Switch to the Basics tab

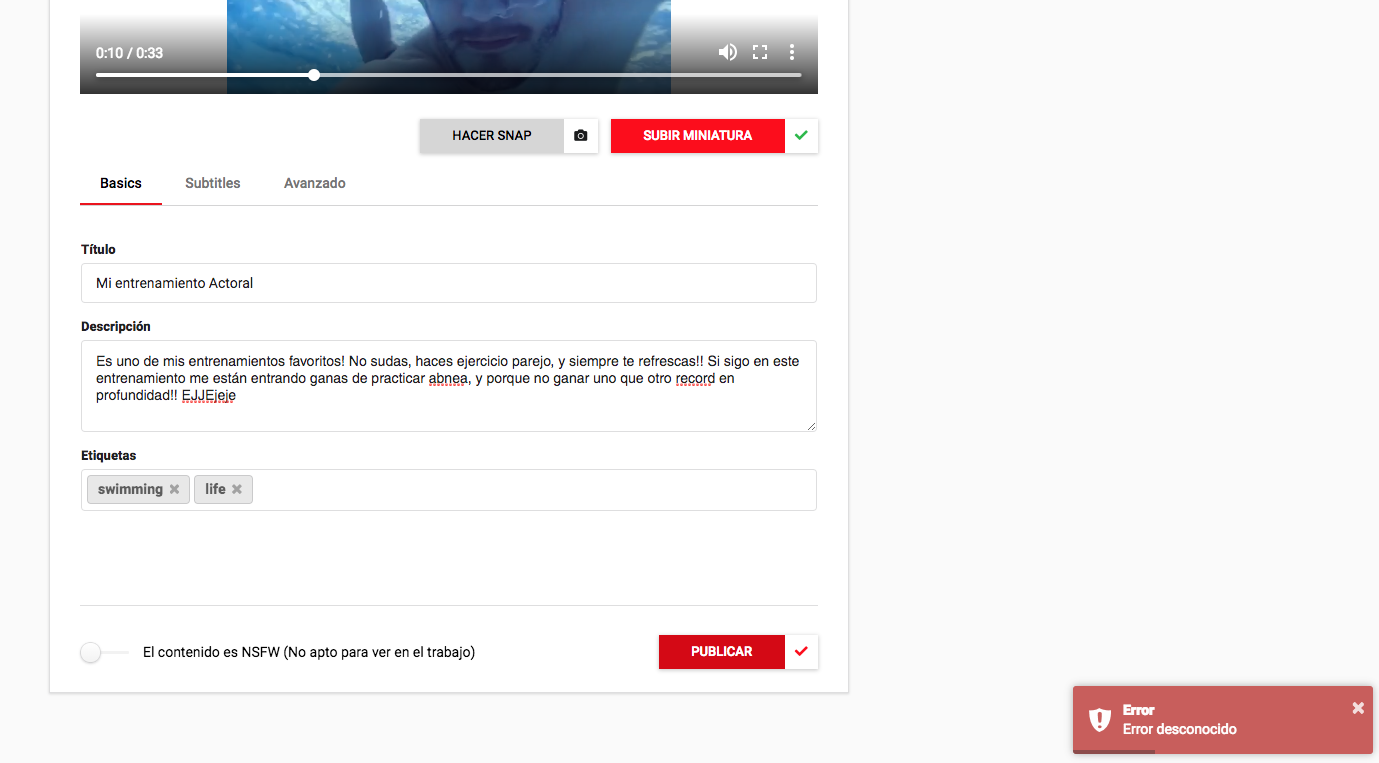pos(121,184)
